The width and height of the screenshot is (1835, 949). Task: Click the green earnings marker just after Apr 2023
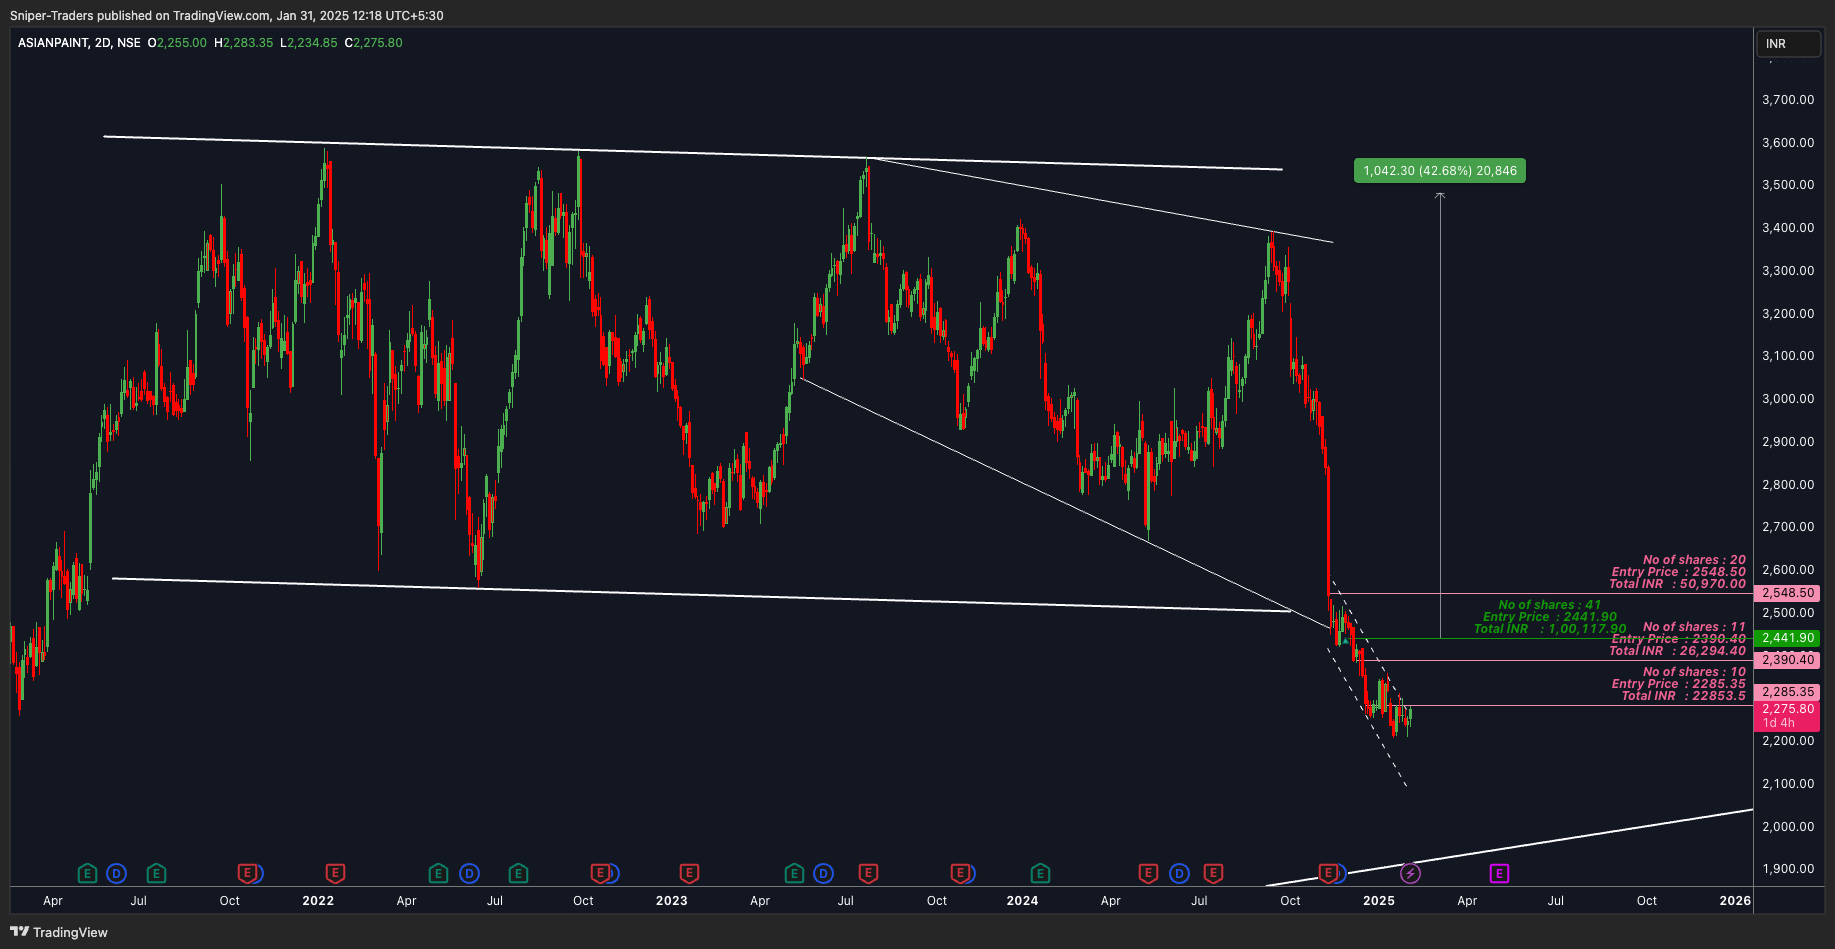pyautogui.click(x=794, y=873)
